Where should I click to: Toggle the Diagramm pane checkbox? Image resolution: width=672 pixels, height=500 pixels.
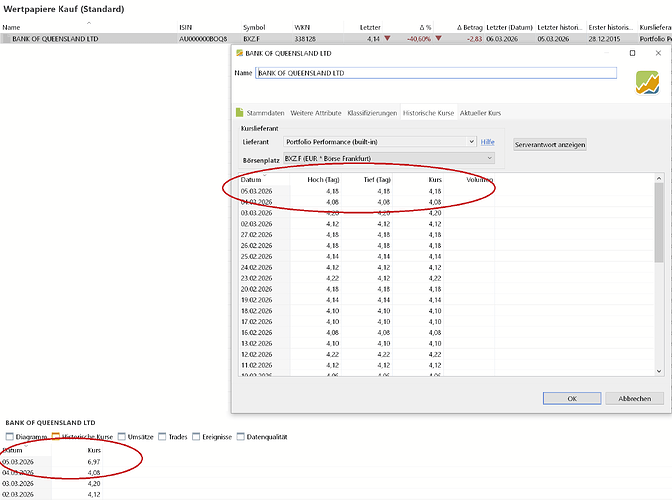point(9,437)
